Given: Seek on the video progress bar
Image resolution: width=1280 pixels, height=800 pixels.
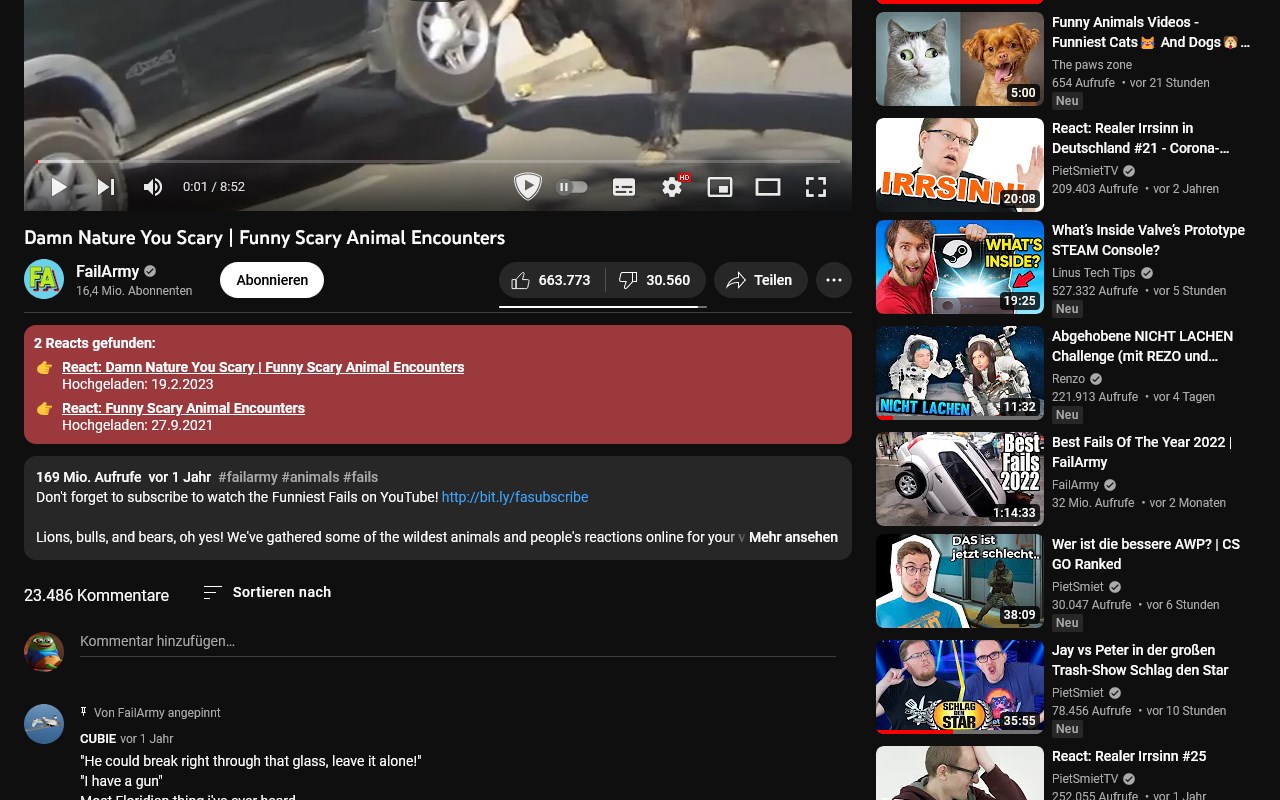Looking at the screenshot, I should coord(438,161).
